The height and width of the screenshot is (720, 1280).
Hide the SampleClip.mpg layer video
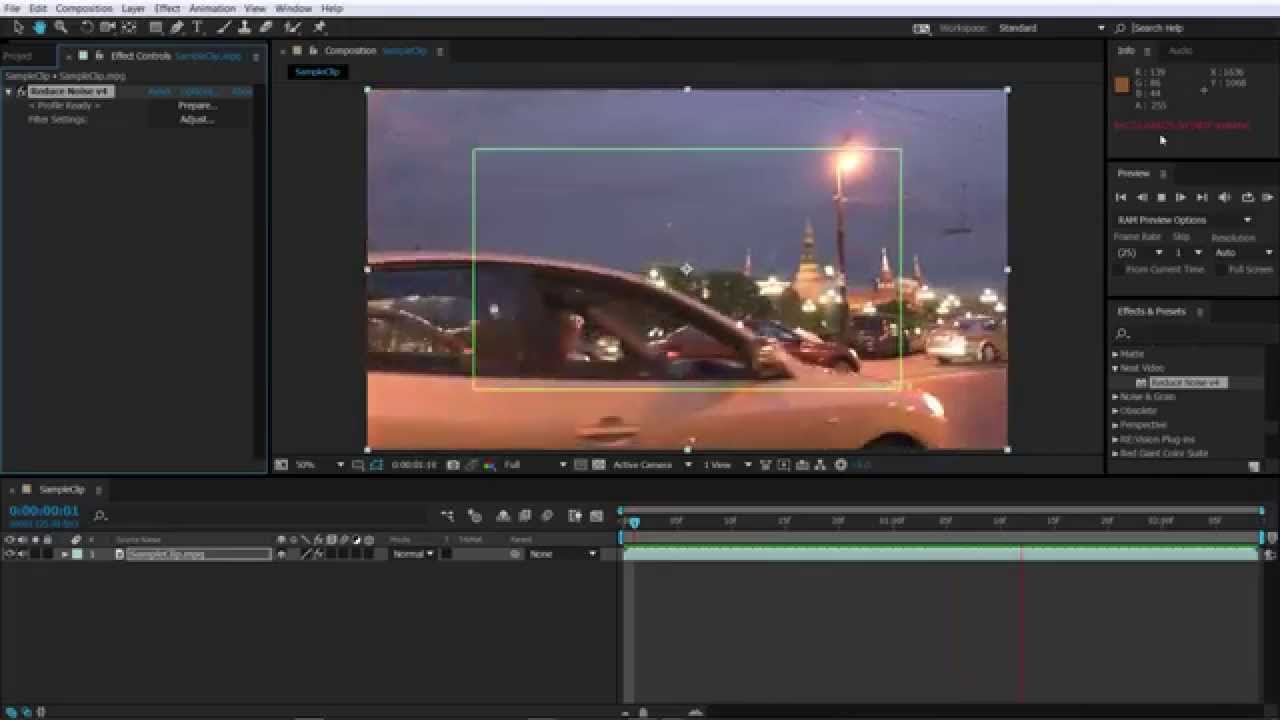pos(10,554)
